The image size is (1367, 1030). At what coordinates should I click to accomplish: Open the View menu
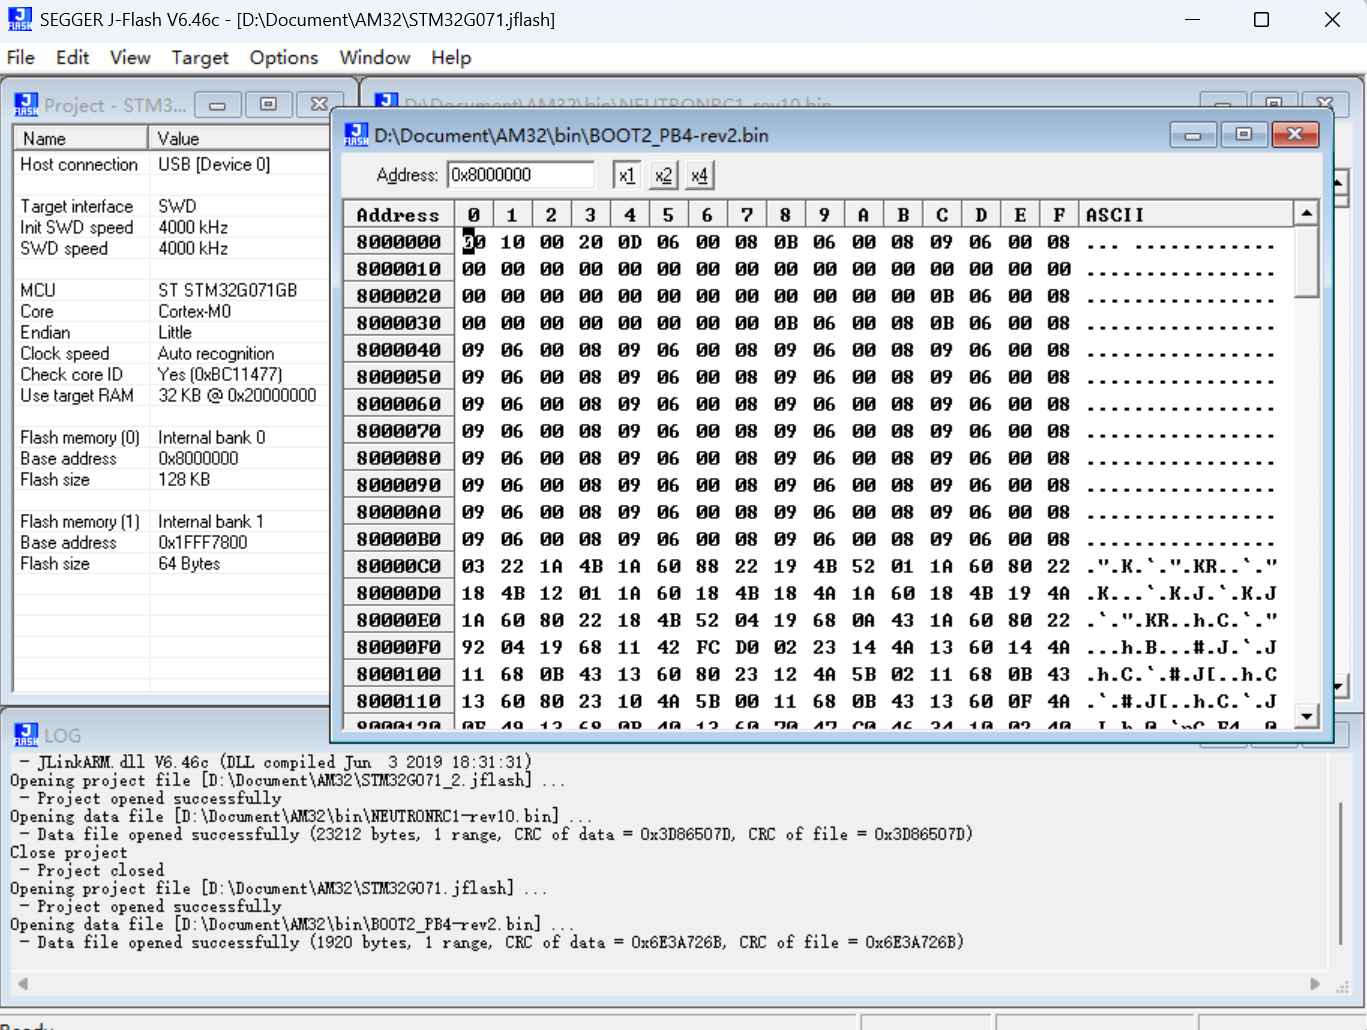coord(130,58)
